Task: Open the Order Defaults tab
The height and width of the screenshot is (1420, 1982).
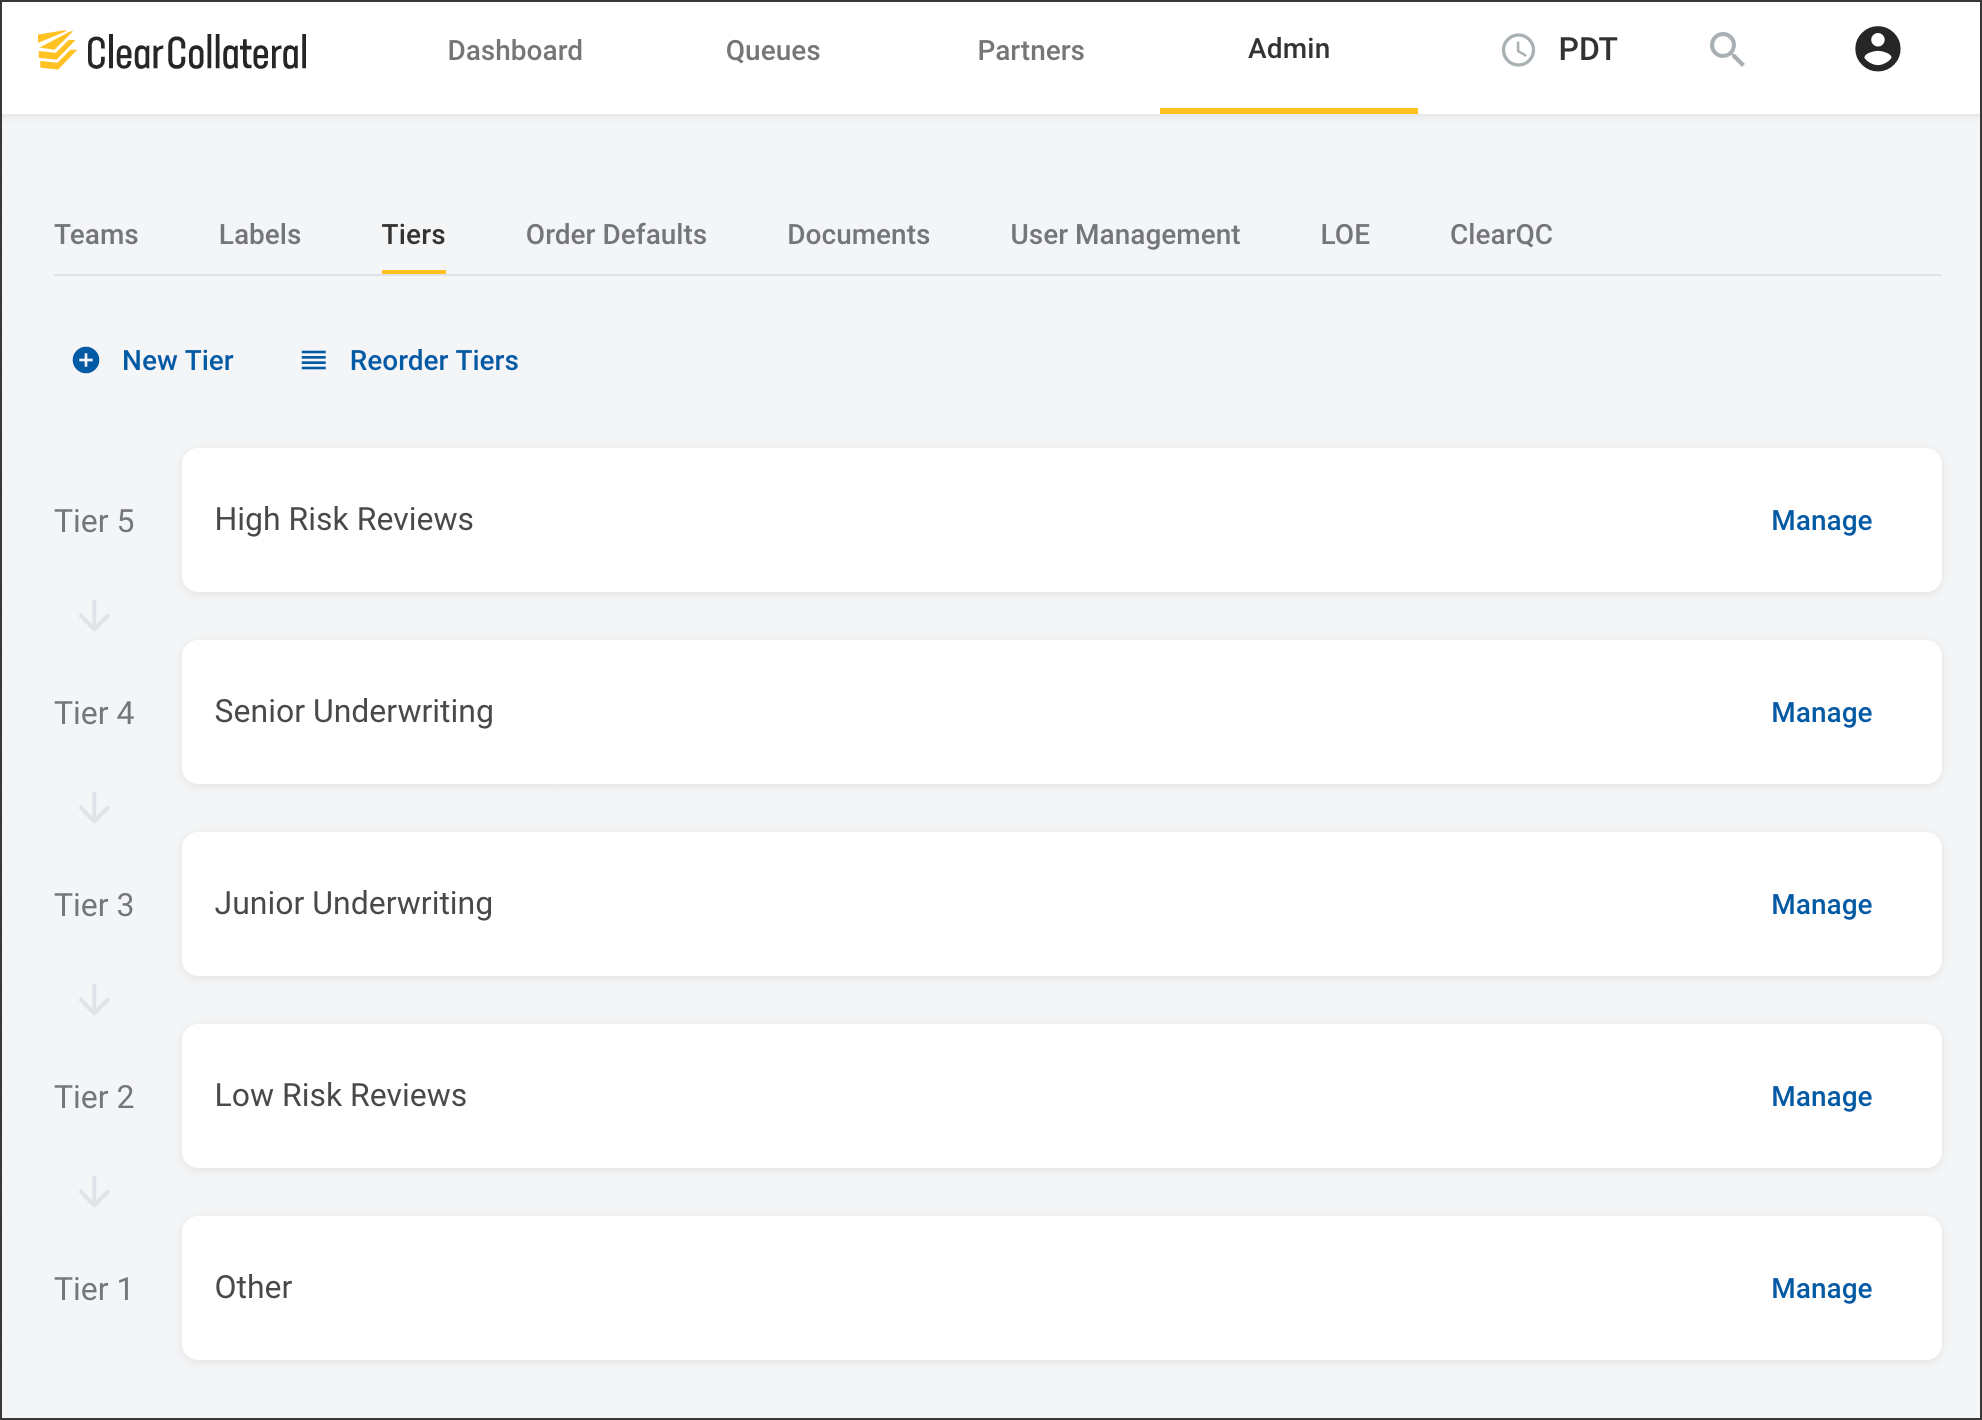Action: (x=616, y=234)
